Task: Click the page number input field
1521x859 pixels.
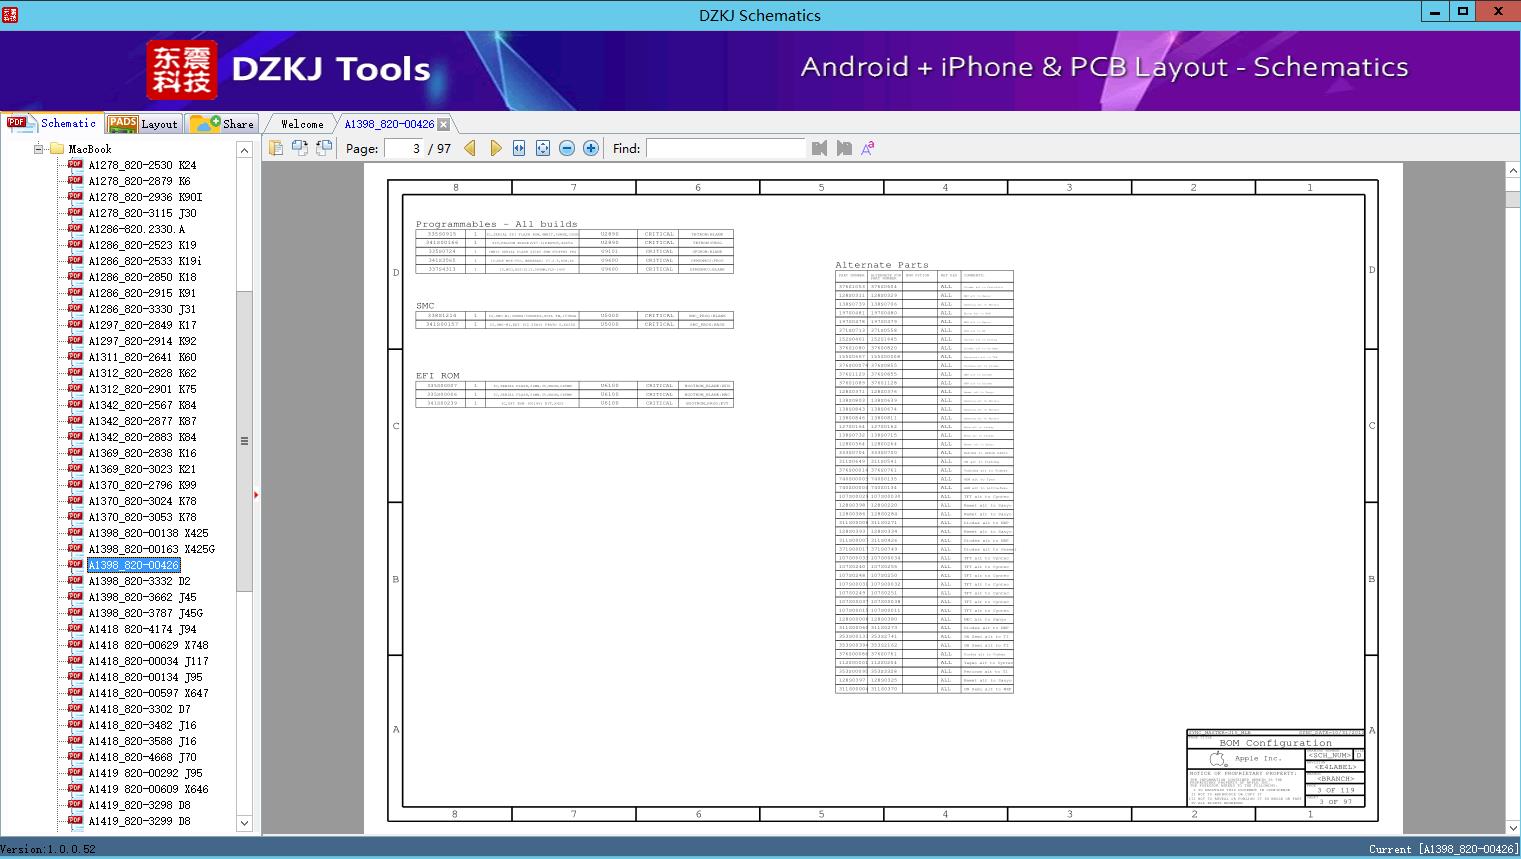Action: [x=405, y=148]
